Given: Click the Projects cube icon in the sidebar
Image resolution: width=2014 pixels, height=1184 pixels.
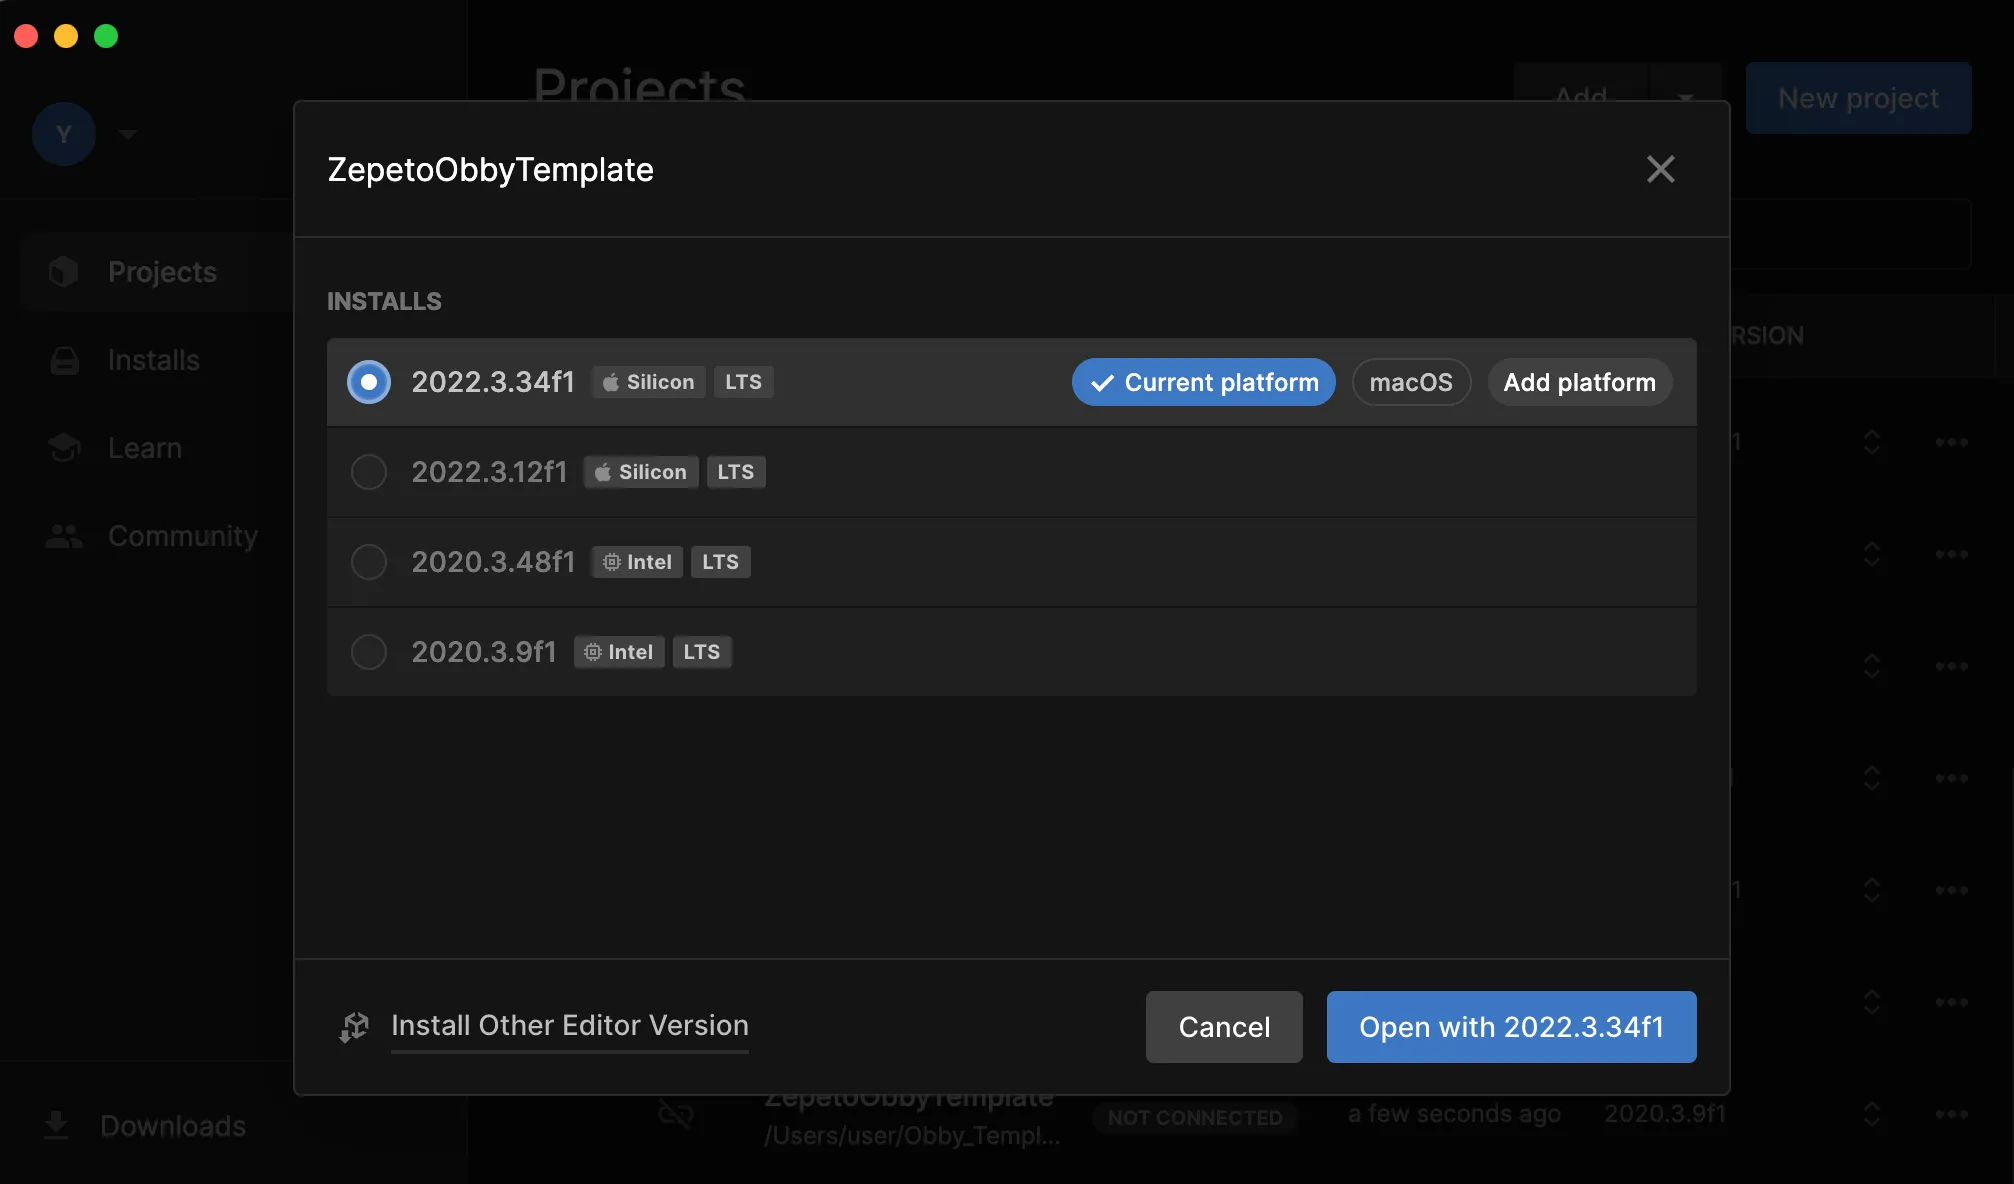Looking at the screenshot, I should pyautogui.click(x=64, y=272).
